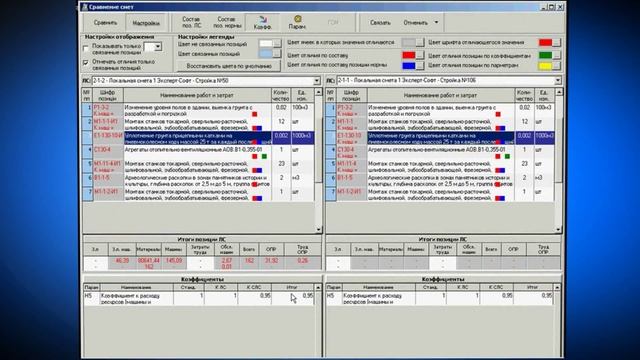Open dropdown beside 'Показывать только связанные позиции'
The width and height of the screenshot is (640, 360).
click(x=158, y=47)
